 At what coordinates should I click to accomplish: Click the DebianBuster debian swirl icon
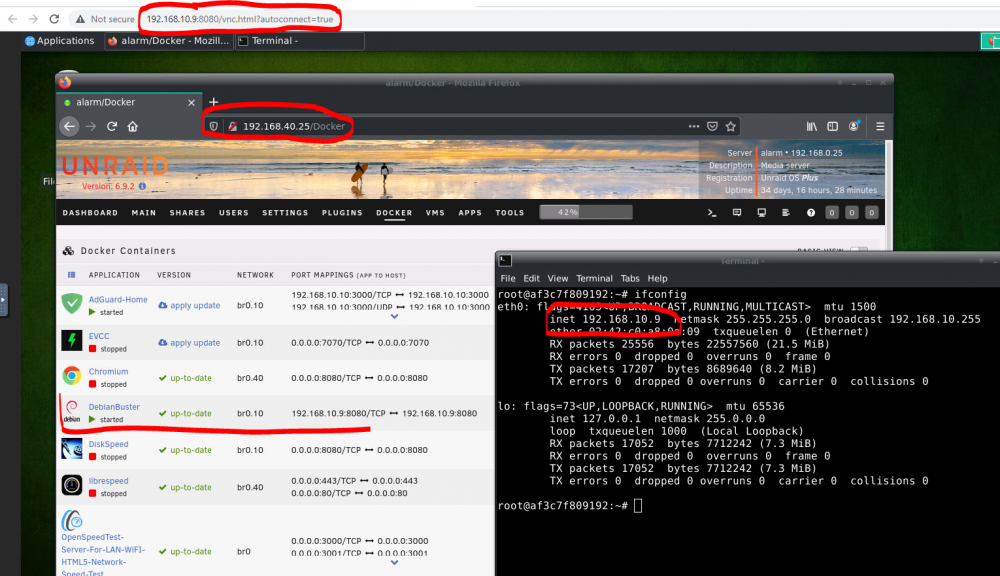point(71,411)
